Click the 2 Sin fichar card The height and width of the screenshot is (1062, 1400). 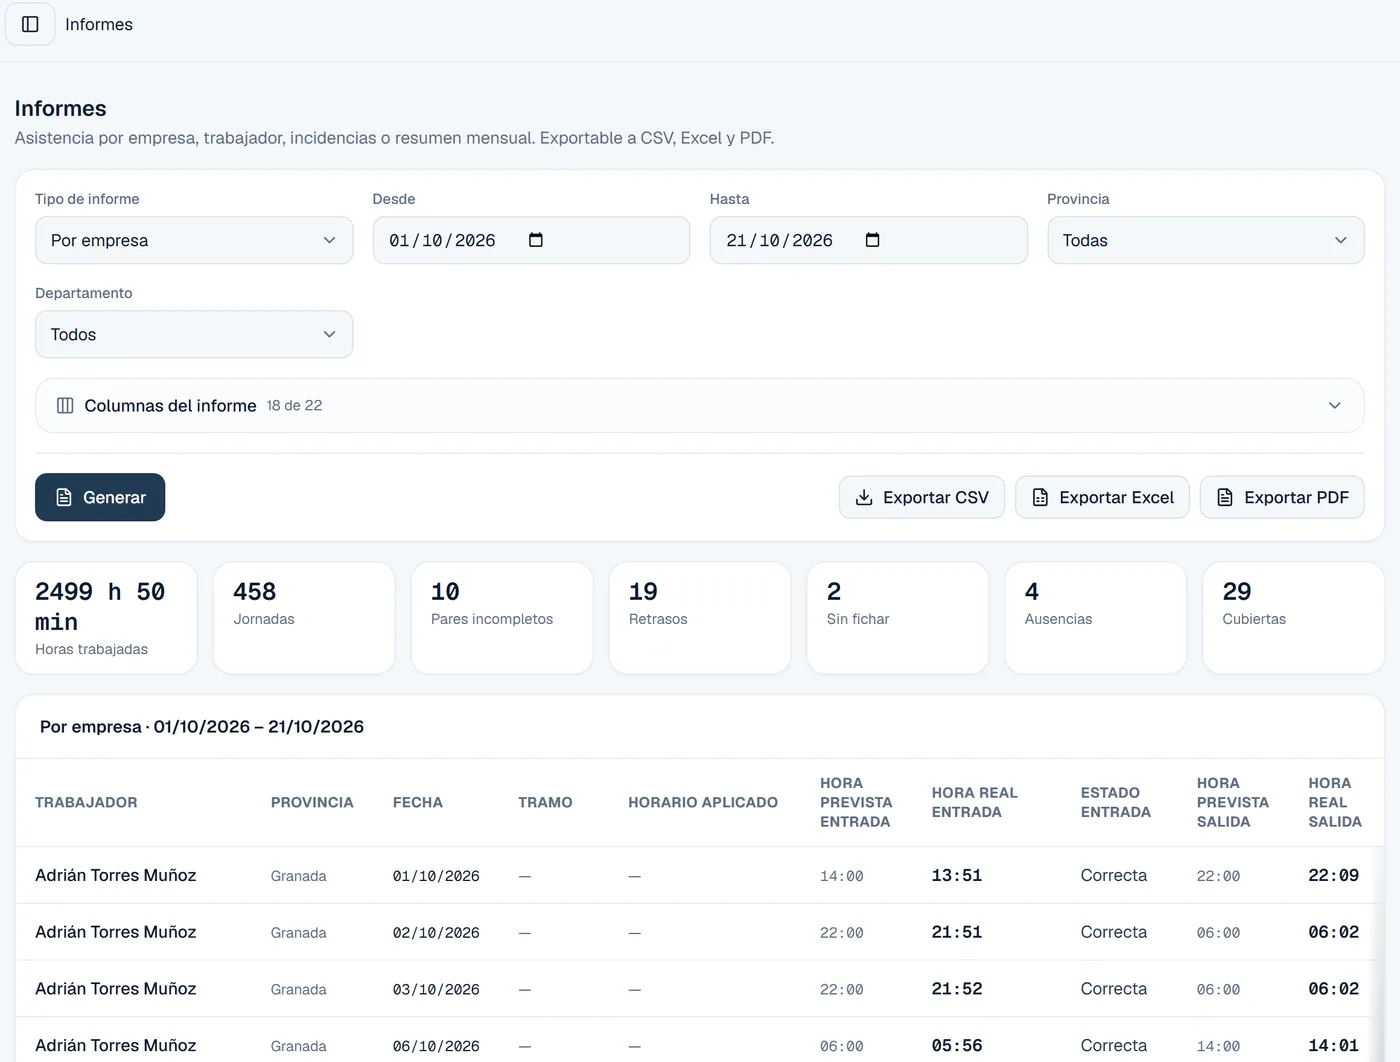coord(898,617)
